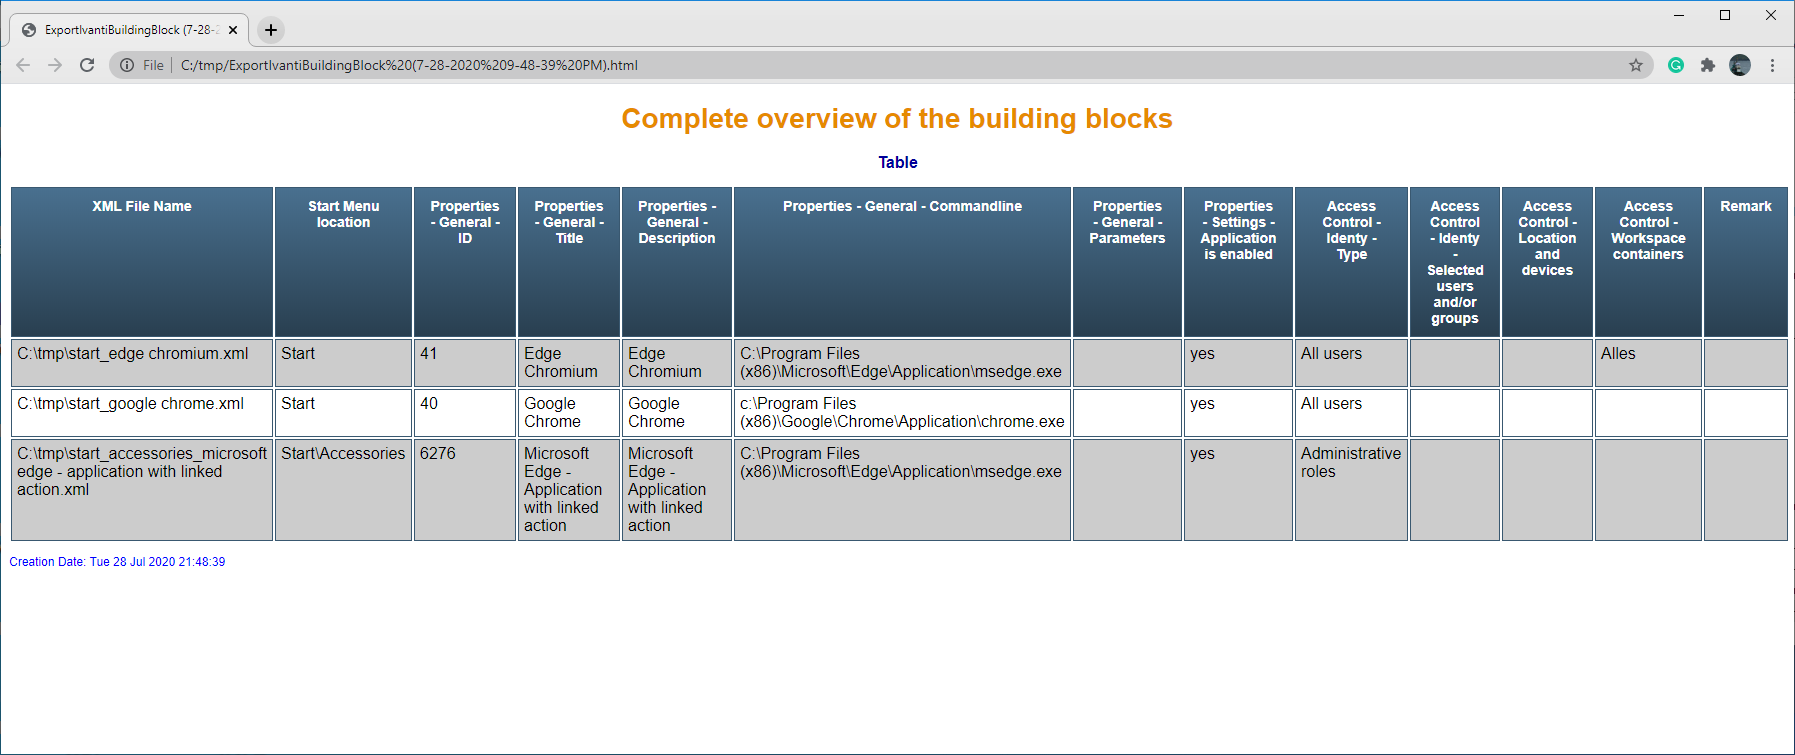
Task: Click the Administrative roles cell
Action: click(x=1350, y=462)
